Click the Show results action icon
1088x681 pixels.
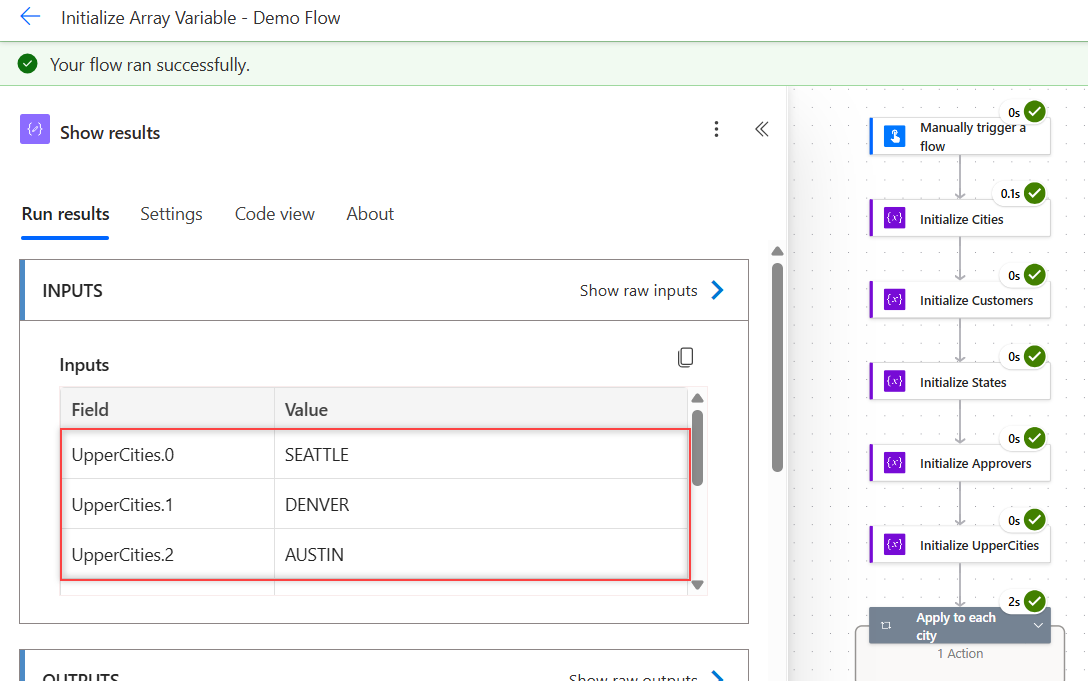[35, 129]
